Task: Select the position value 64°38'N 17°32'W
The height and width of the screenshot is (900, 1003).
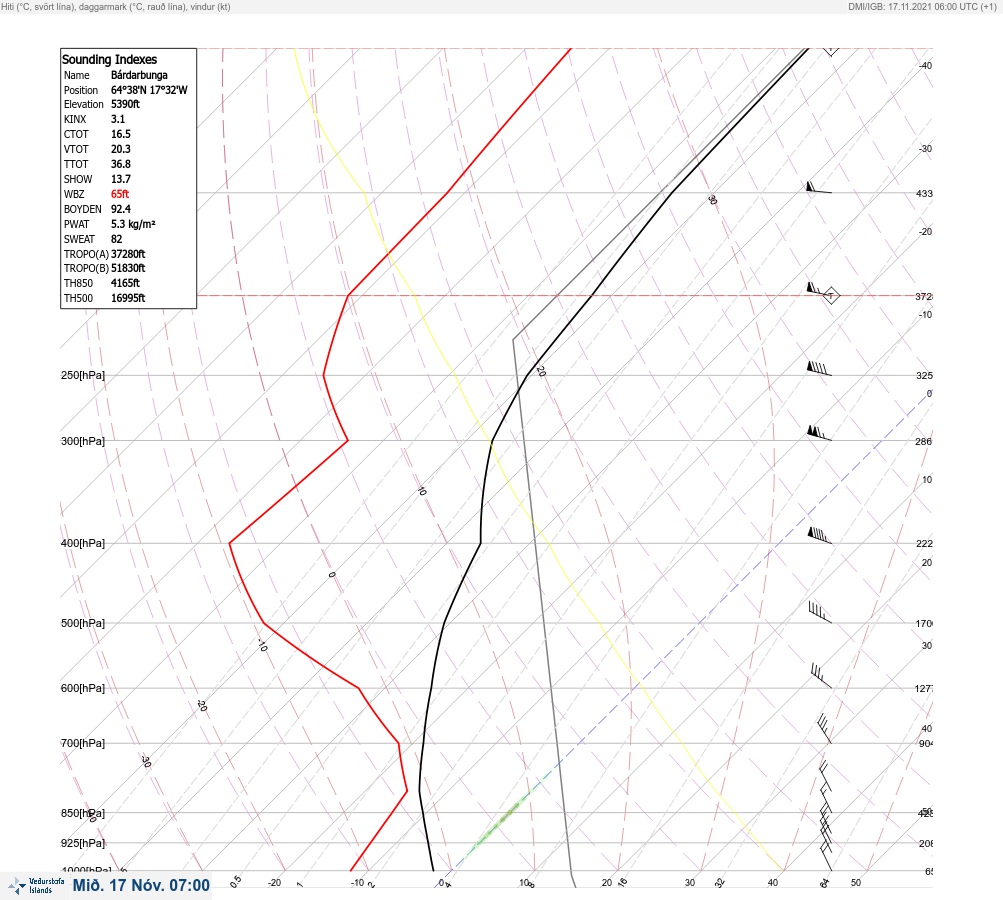Action: (149, 90)
